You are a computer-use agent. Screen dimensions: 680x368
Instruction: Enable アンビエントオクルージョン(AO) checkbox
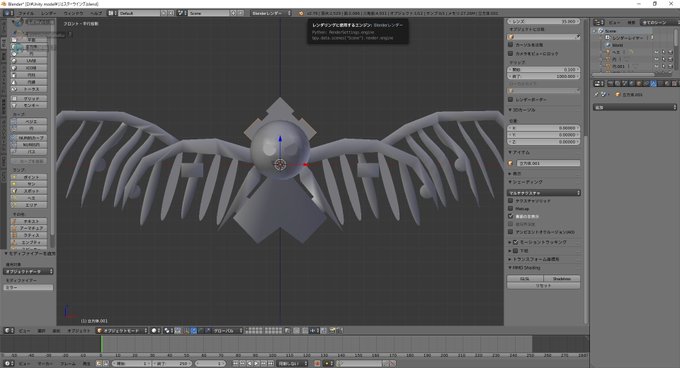(510, 232)
